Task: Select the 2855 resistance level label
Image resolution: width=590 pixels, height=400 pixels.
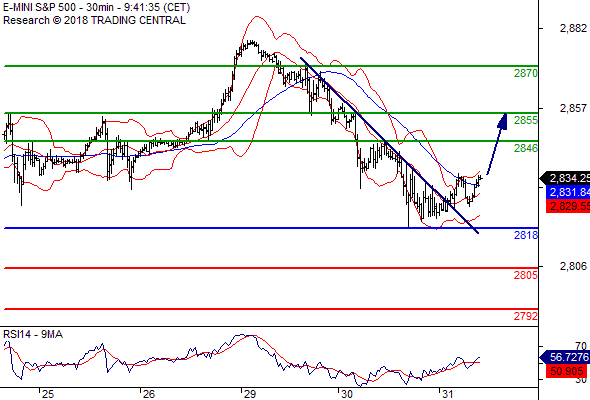Action: point(526,120)
